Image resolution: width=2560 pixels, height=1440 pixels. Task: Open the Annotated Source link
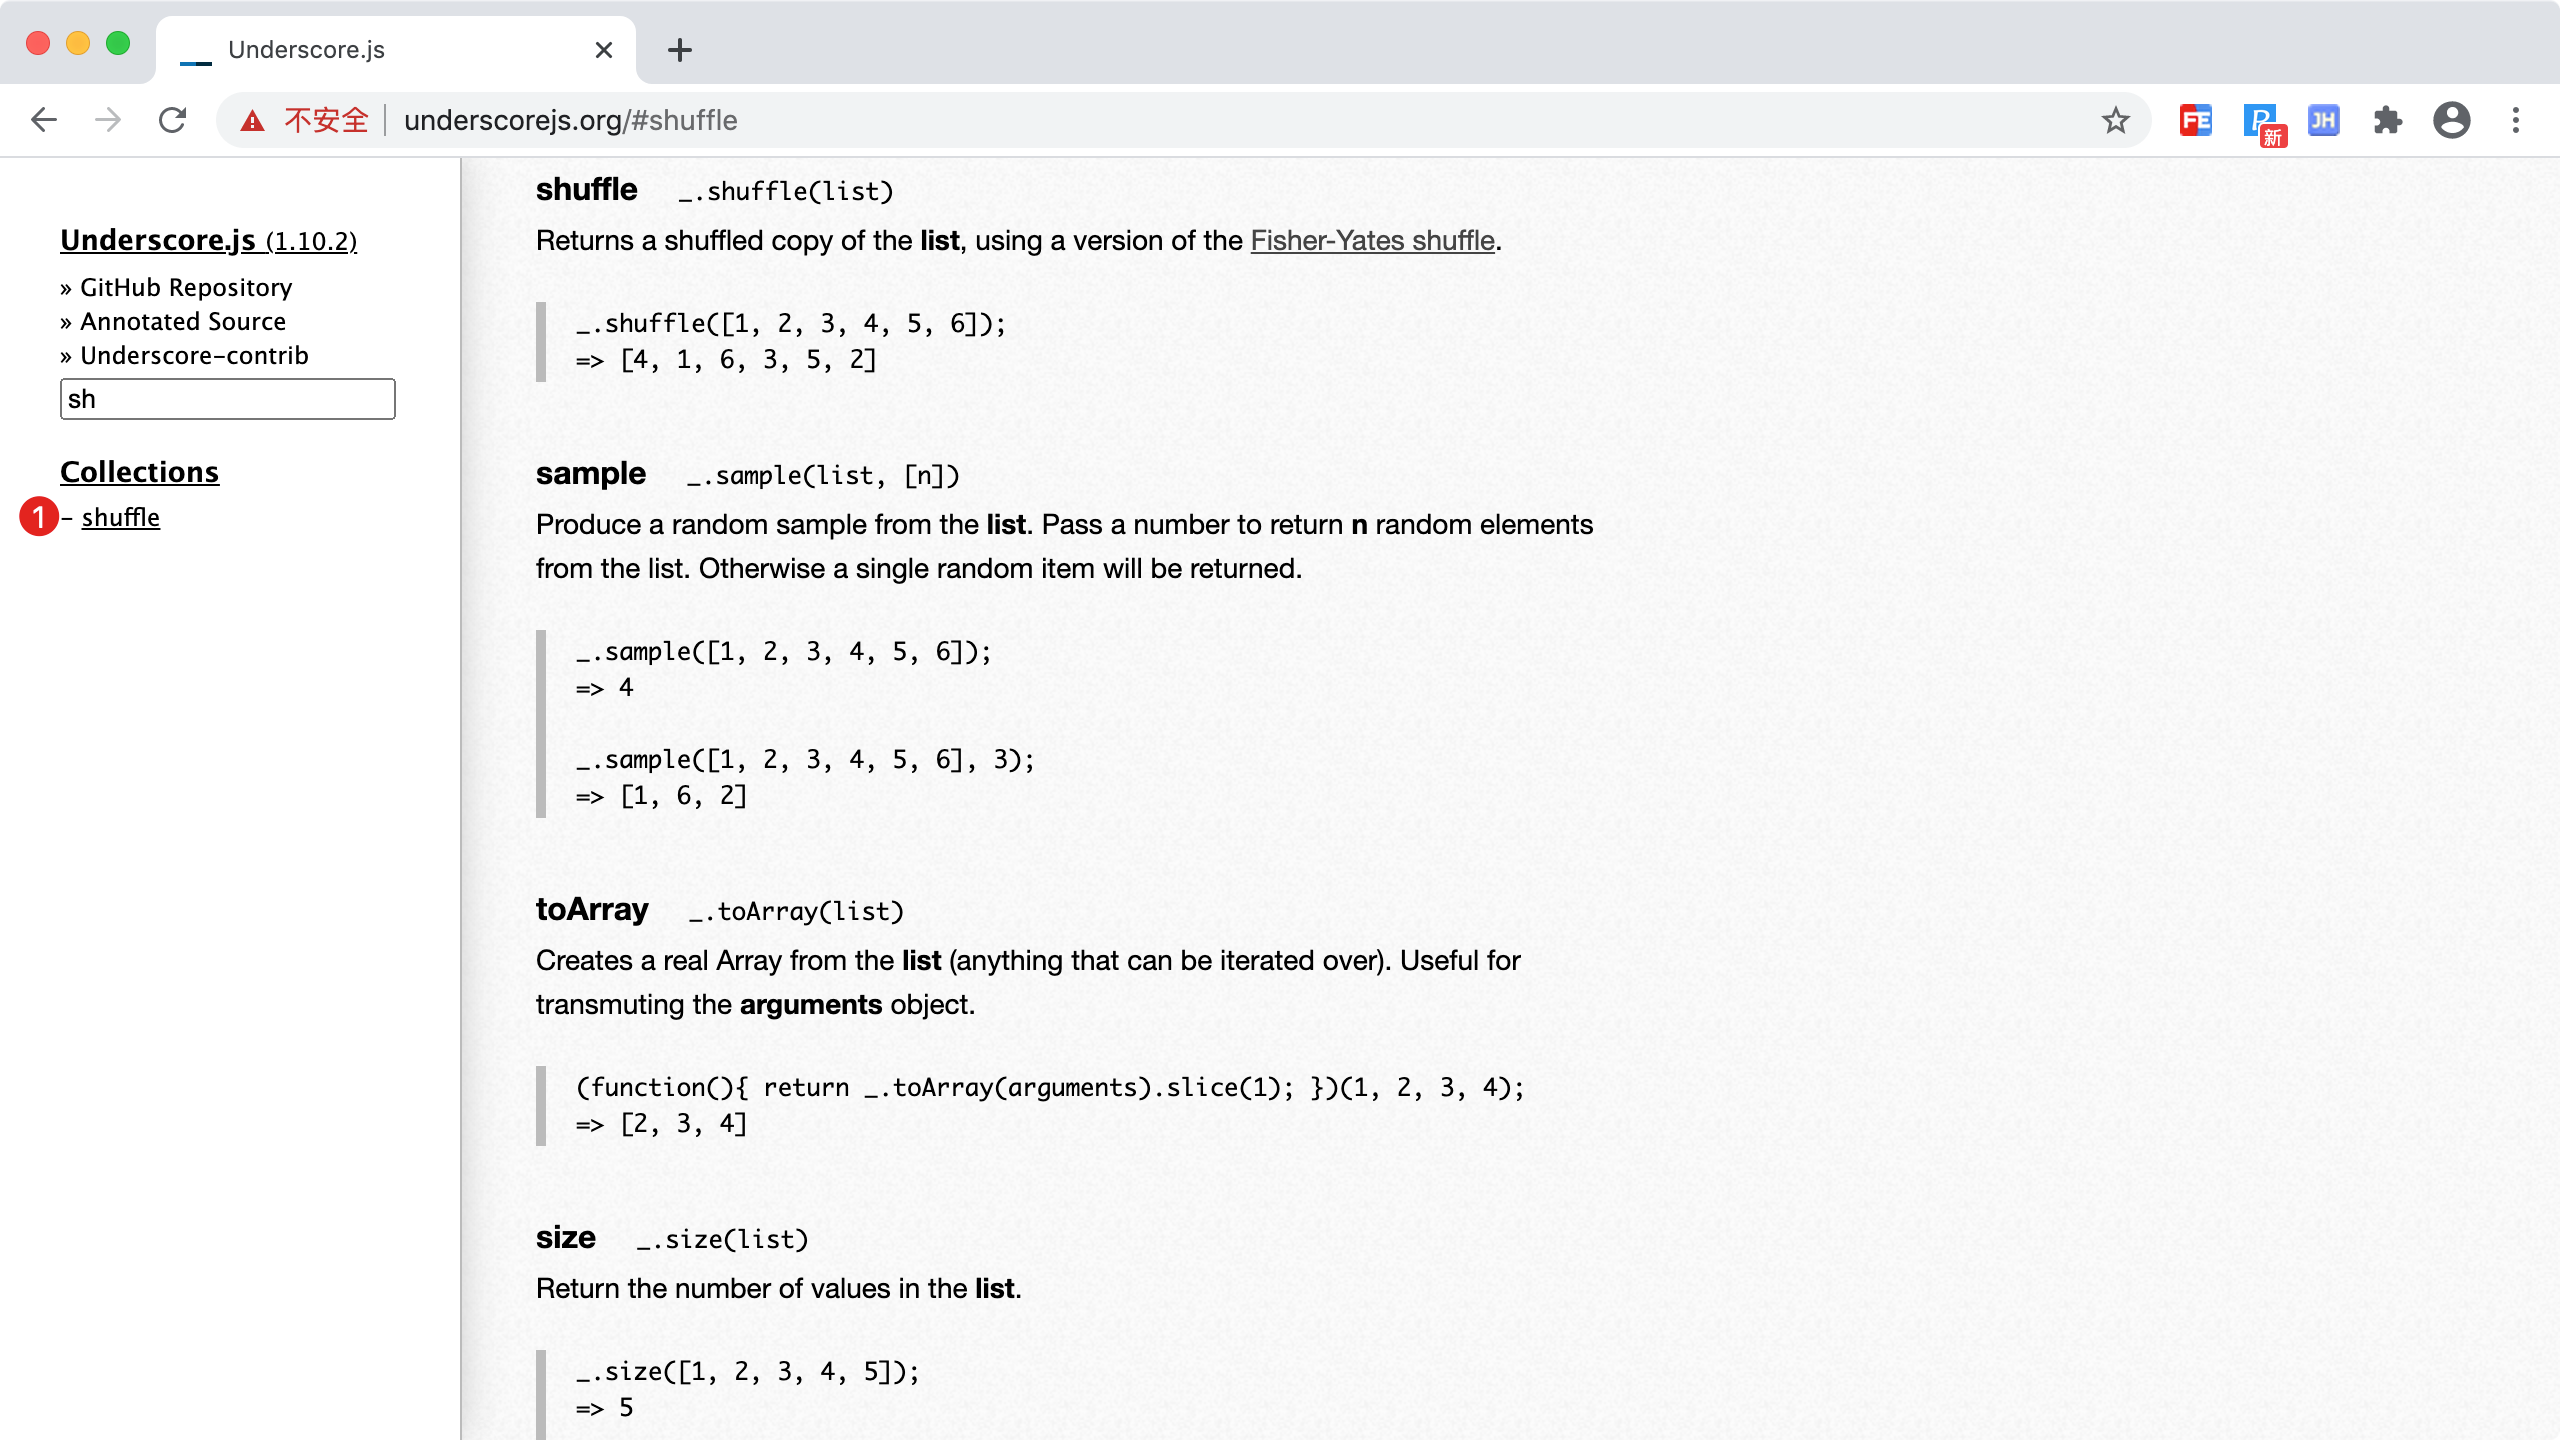tap(183, 322)
